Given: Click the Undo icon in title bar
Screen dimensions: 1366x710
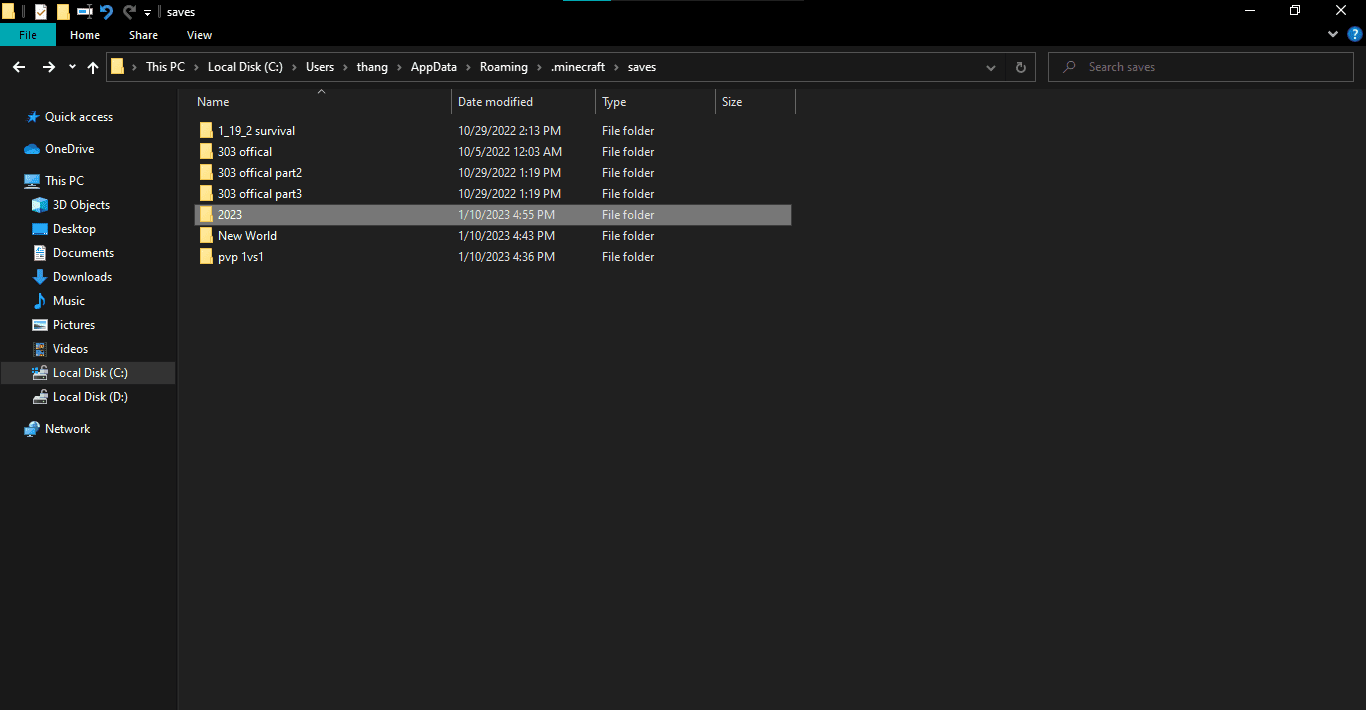Looking at the screenshot, I should (x=107, y=12).
